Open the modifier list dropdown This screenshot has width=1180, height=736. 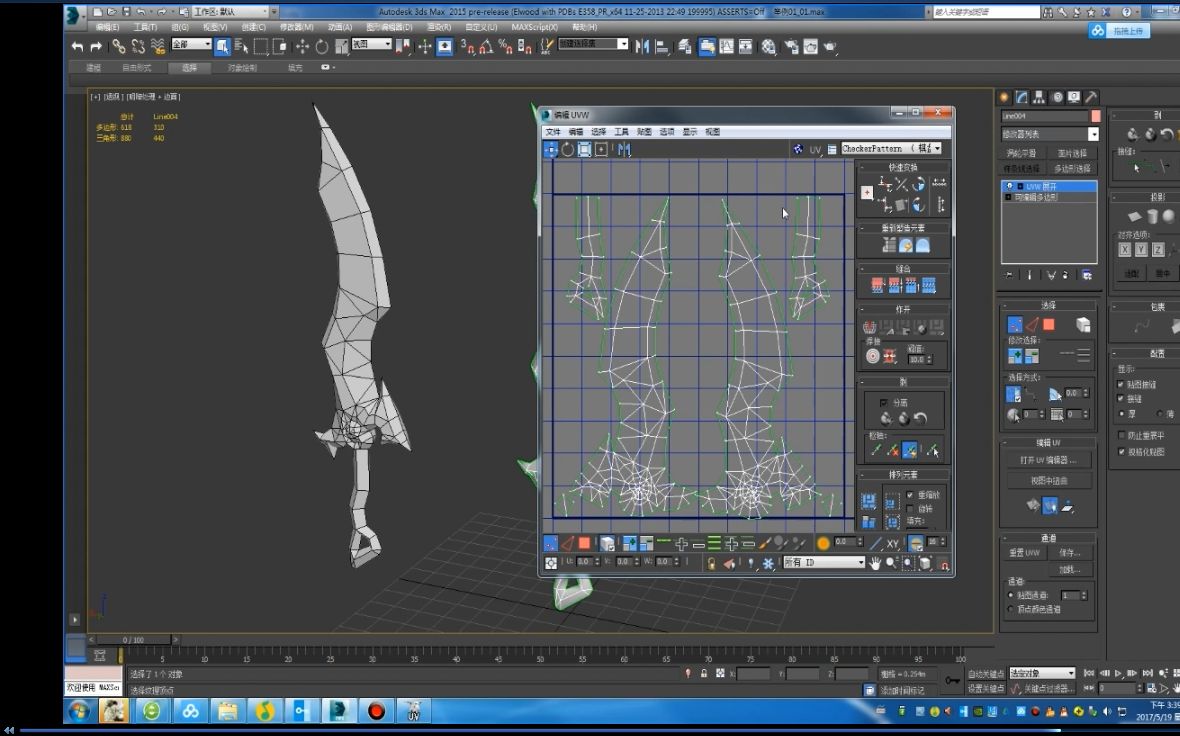click(1093, 134)
